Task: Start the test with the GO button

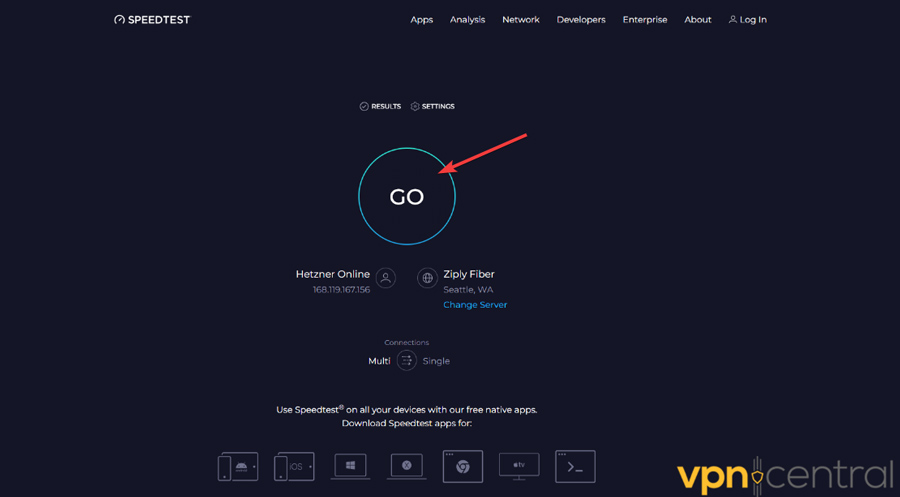Action: 406,196
